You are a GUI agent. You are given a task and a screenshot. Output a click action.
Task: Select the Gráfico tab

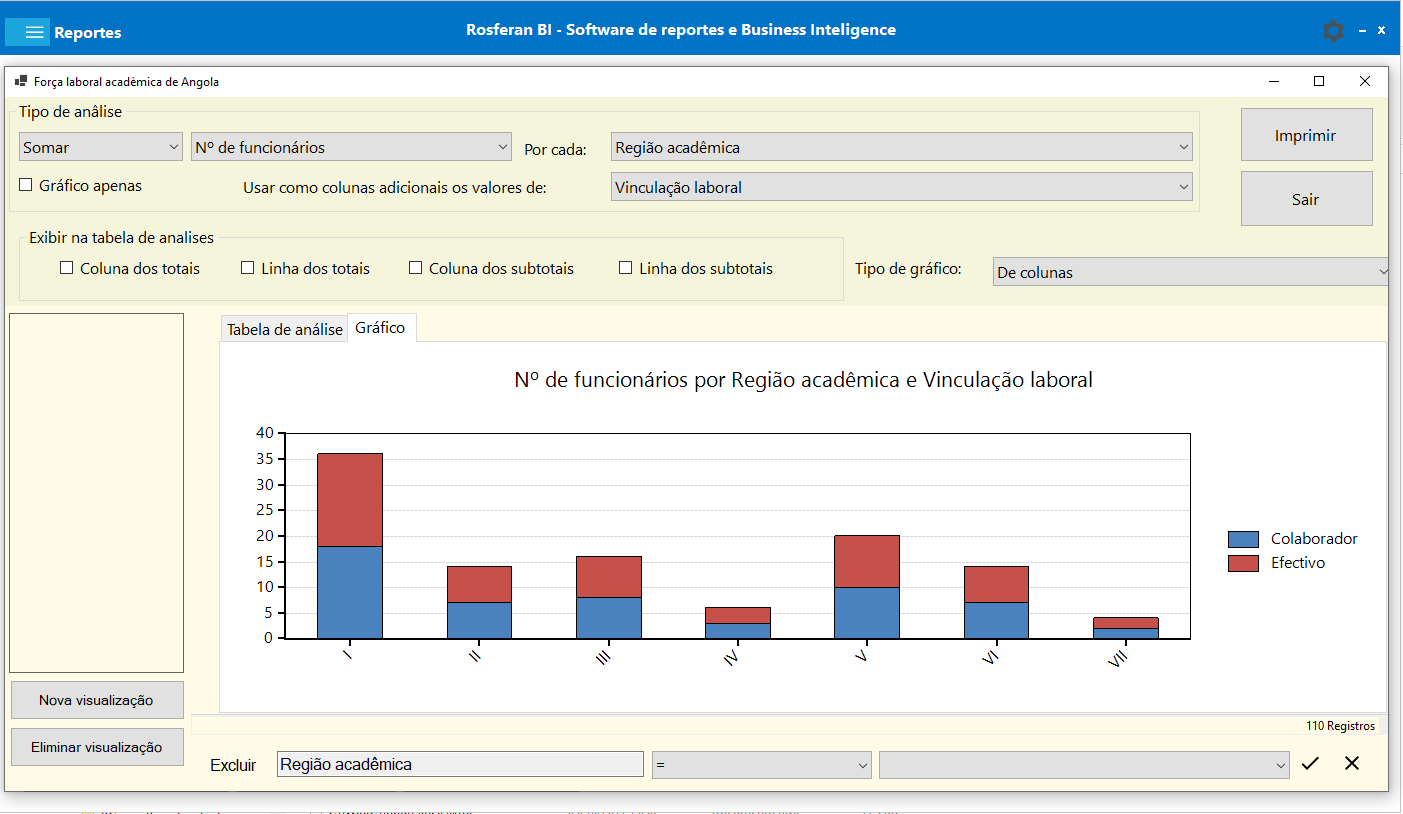pyautogui.click(x=381, y=328)
